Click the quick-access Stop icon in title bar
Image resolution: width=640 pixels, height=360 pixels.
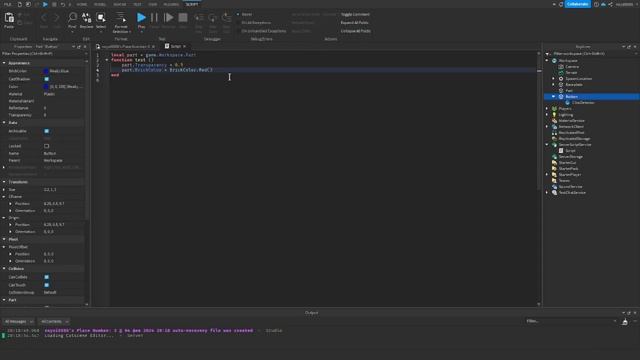point(54,4)
